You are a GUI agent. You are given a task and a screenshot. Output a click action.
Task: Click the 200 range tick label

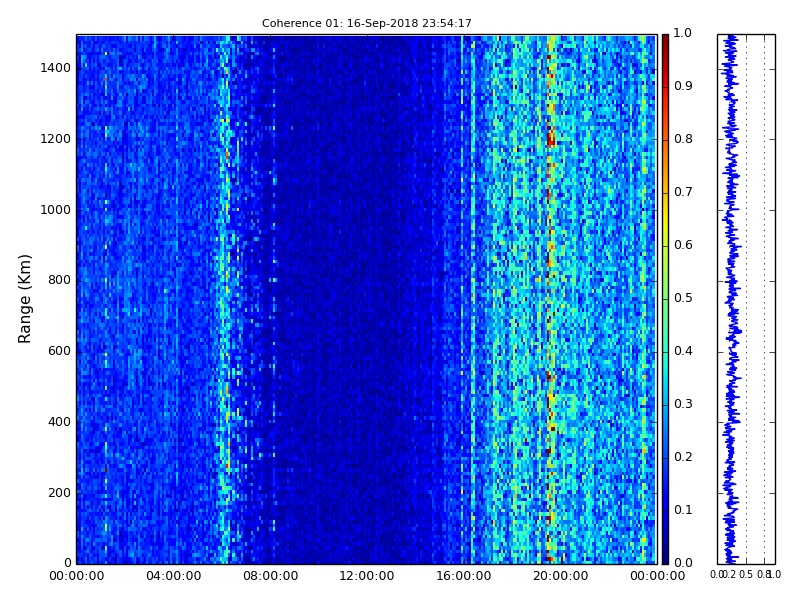tap(59, 493)
